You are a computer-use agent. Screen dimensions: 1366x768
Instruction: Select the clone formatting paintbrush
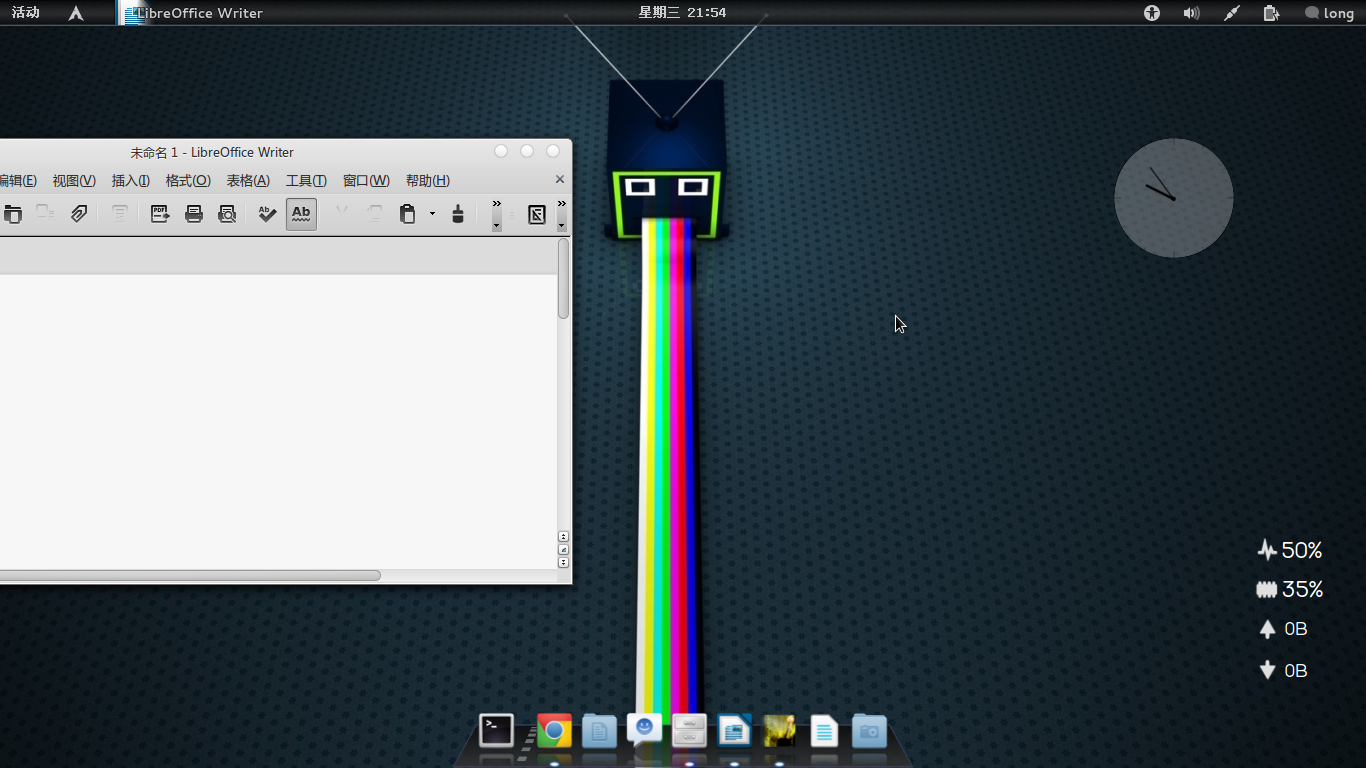[x=458, y=214]
